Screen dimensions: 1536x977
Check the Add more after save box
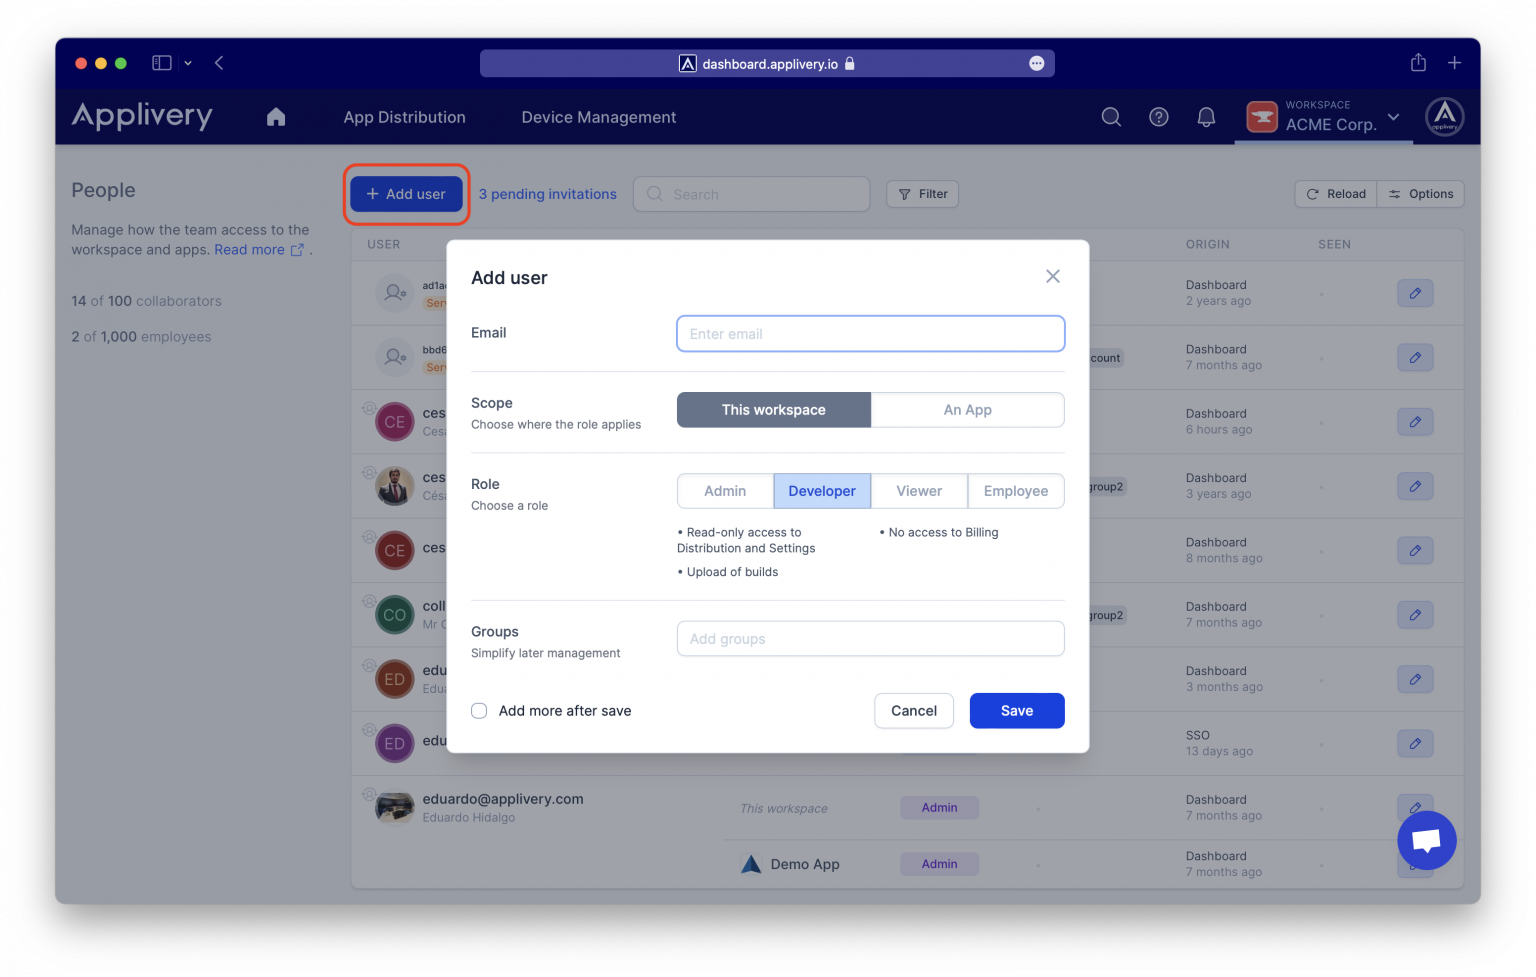[479, 710]
